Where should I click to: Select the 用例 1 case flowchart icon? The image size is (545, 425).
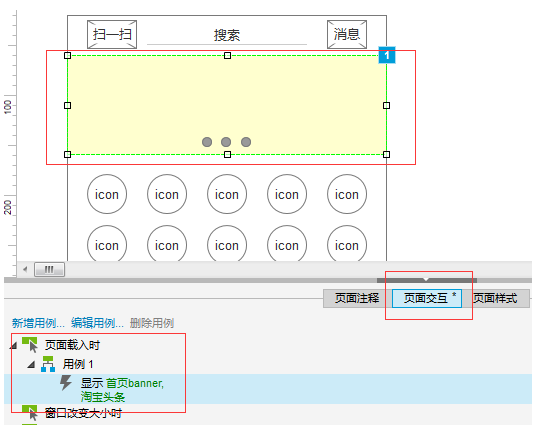(48, 364)
